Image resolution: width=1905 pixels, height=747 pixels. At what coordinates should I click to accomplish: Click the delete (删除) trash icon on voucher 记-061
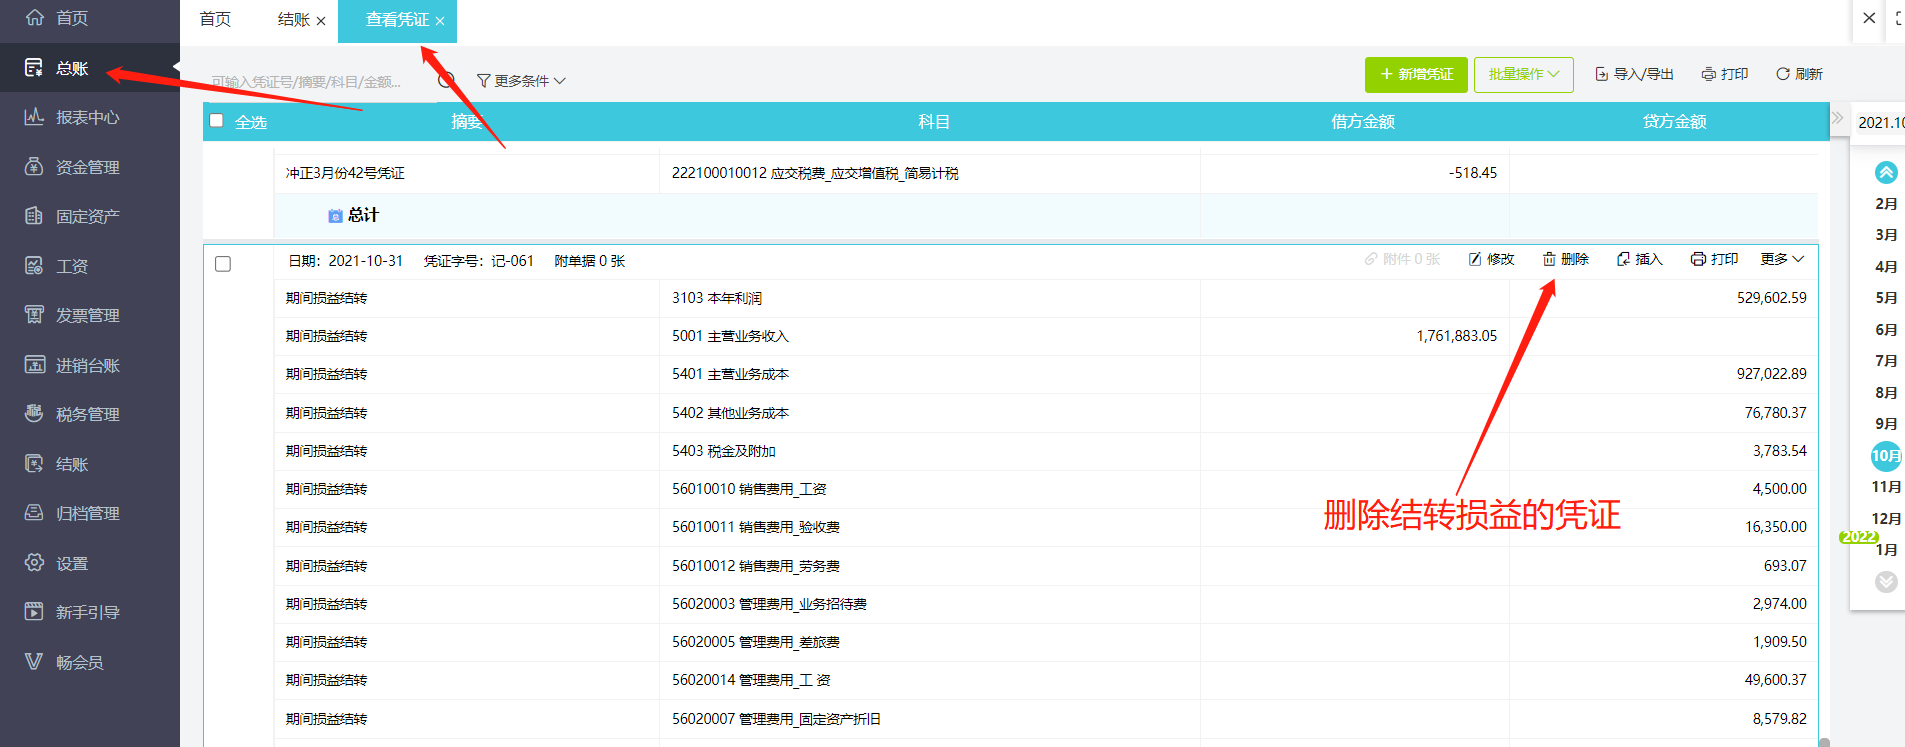(1549, 260)
